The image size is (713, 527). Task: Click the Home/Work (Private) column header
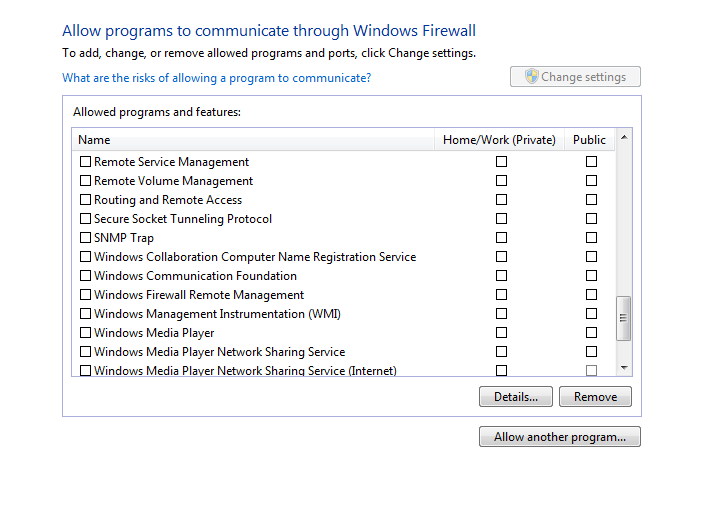(499, 140)
